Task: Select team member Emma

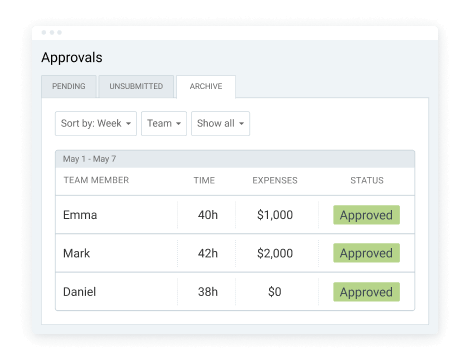Action: tap(80, 215)
